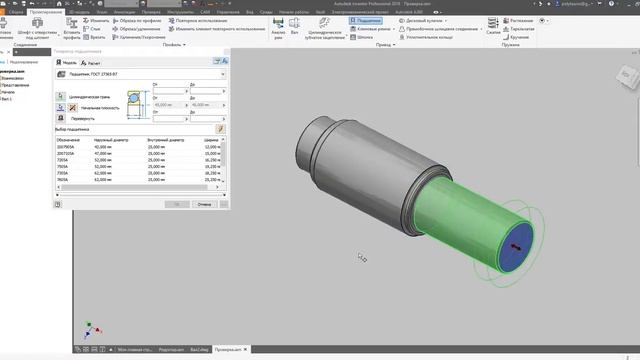
Task: Select Вал:1 in the model browser
Action: click(7, 99)
